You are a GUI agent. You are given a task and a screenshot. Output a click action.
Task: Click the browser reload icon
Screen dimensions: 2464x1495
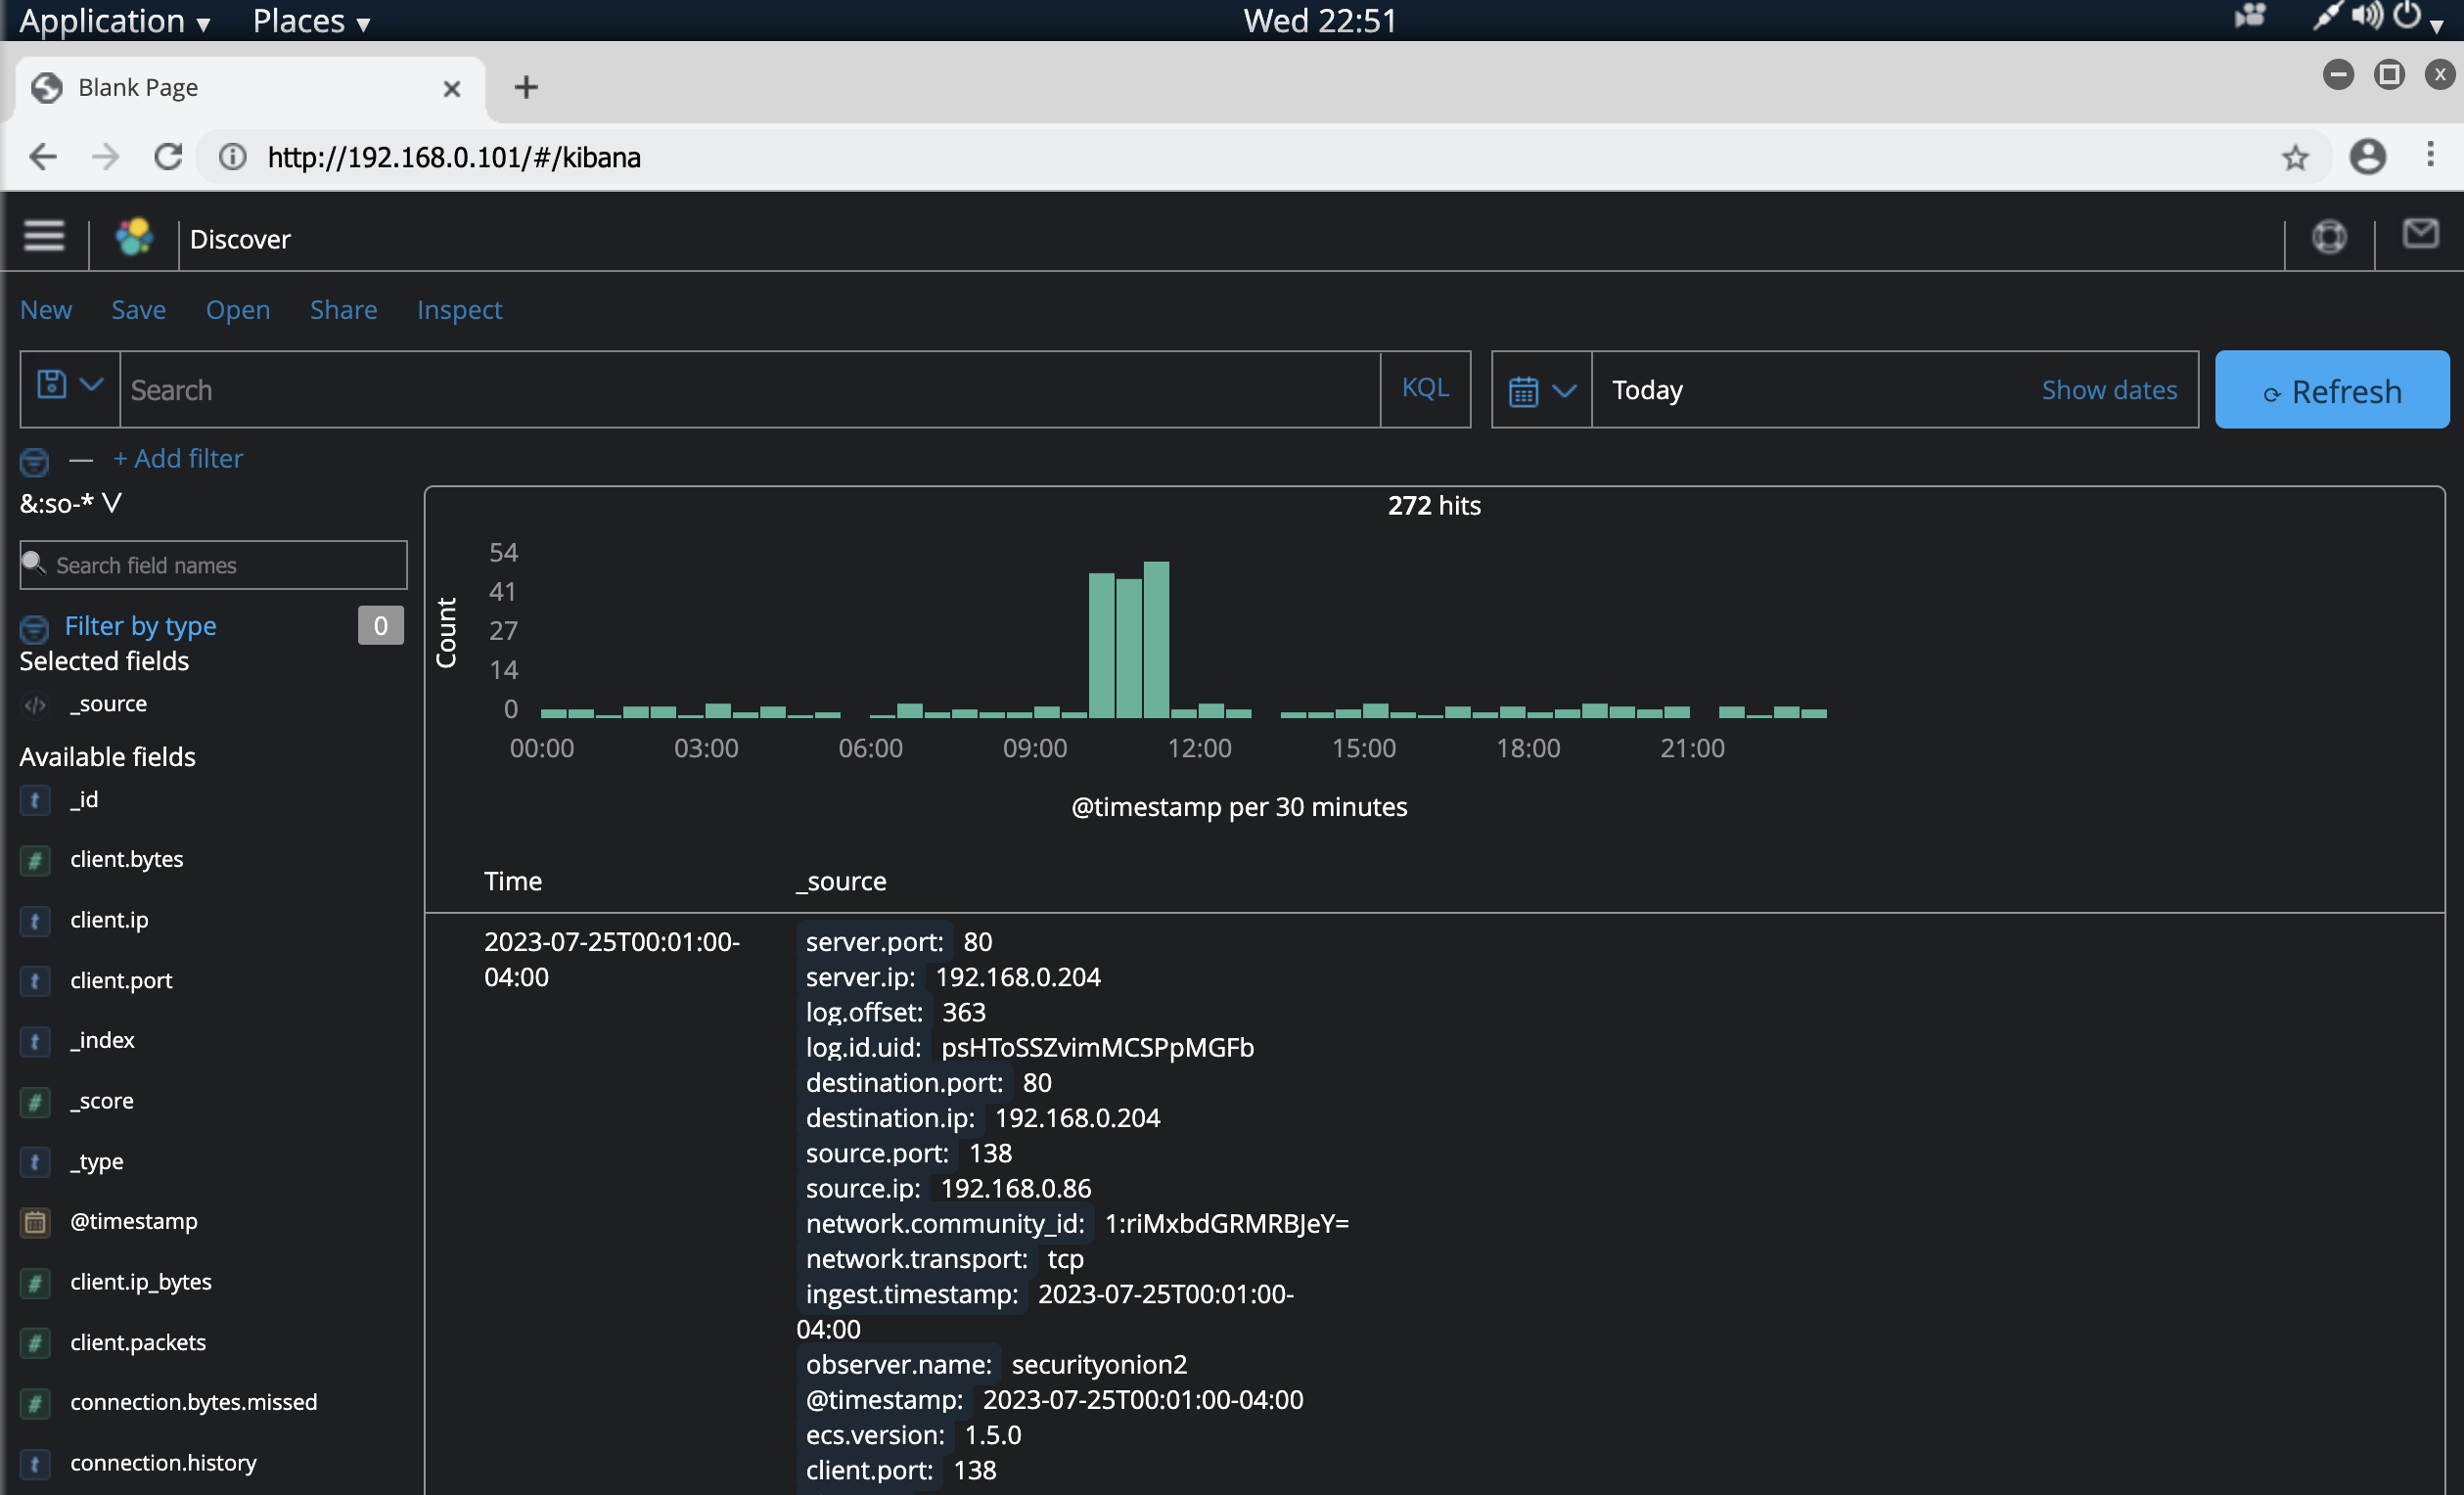168,157
